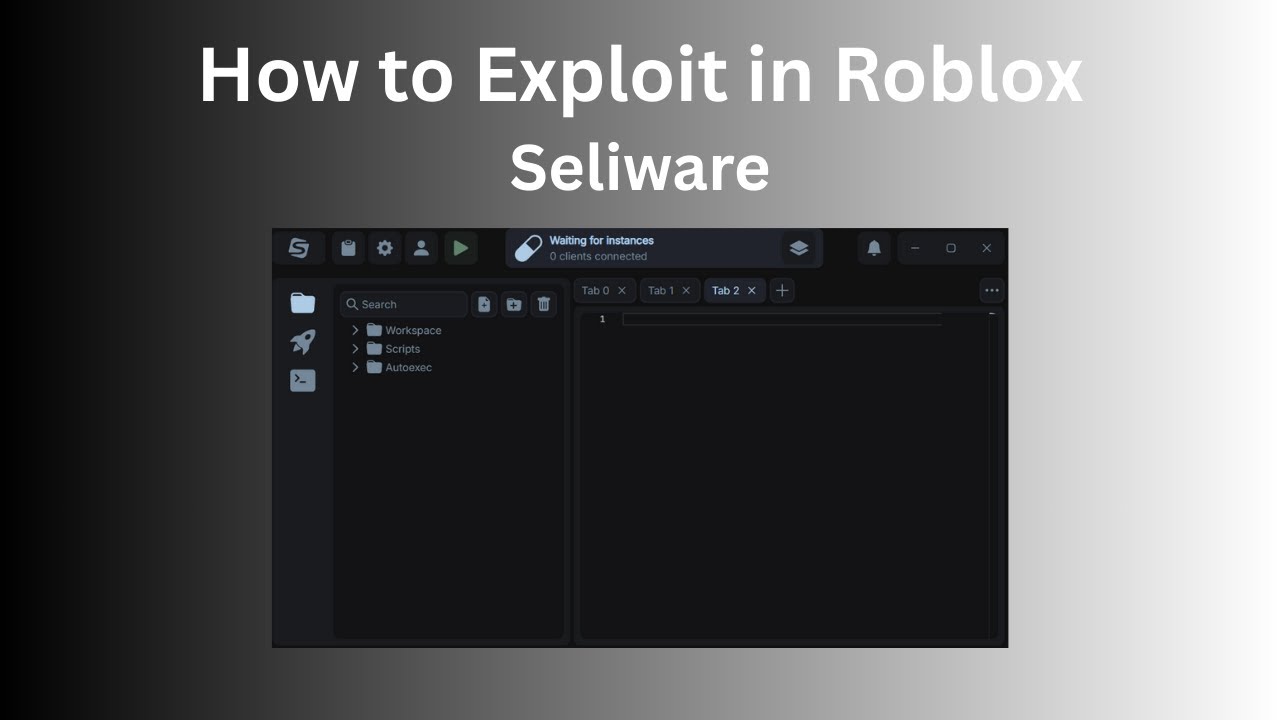
Task: Open the user account icon
Action: click(x=421, y=248)
